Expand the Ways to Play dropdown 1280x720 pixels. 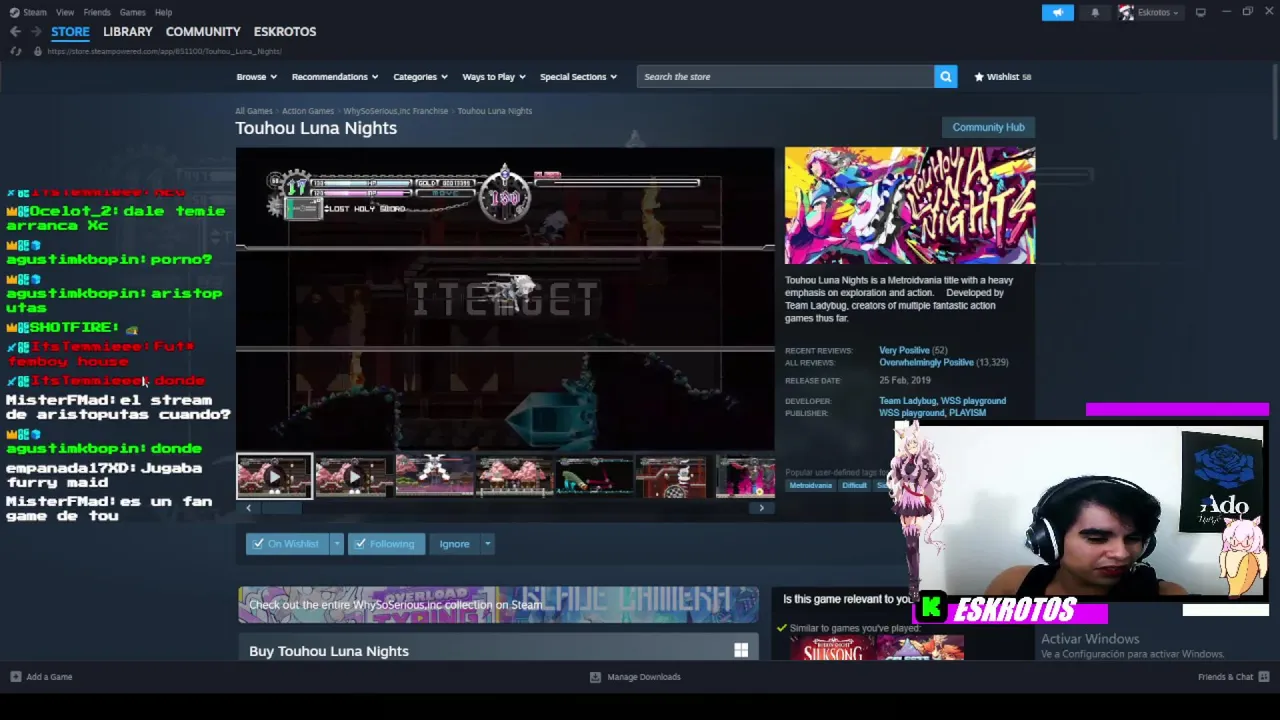[494, 77]
